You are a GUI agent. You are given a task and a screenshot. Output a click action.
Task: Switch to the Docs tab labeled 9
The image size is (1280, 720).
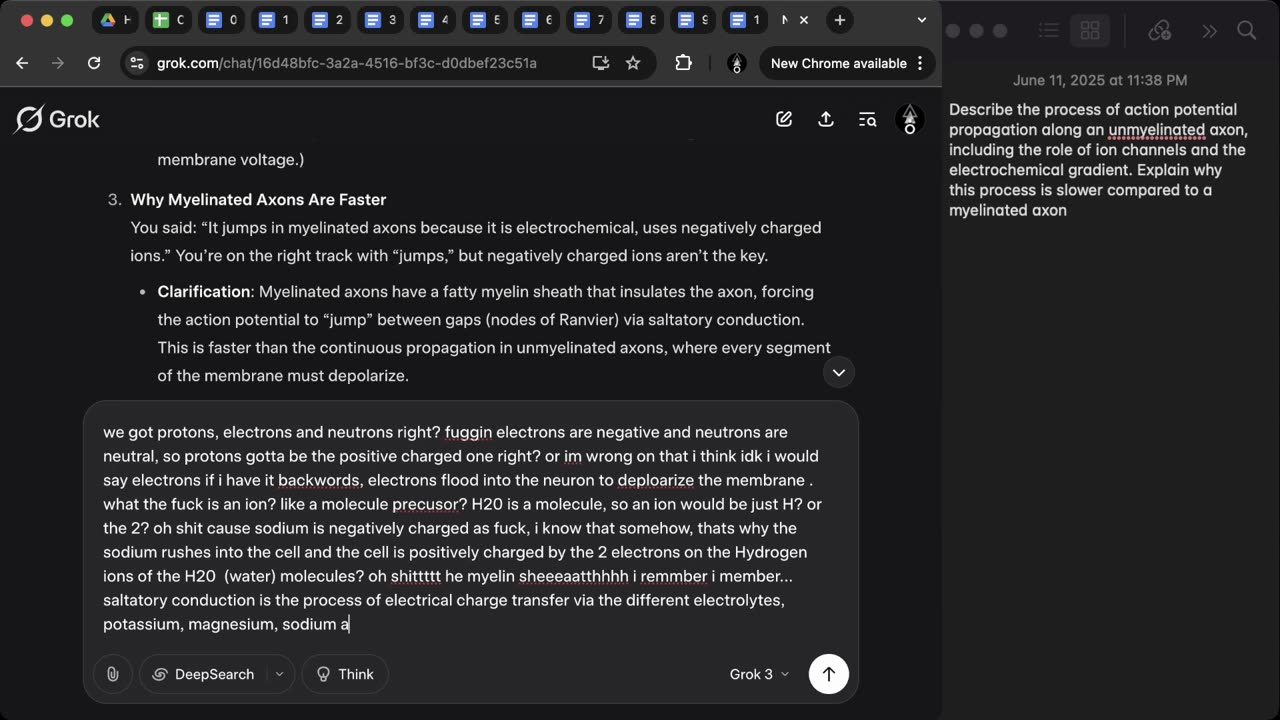[693, 20]
